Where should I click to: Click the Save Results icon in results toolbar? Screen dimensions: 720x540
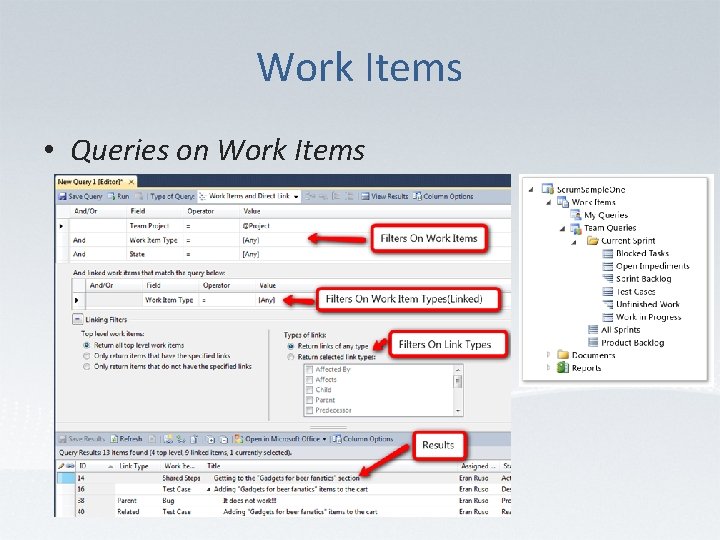[x=62, y=439]
